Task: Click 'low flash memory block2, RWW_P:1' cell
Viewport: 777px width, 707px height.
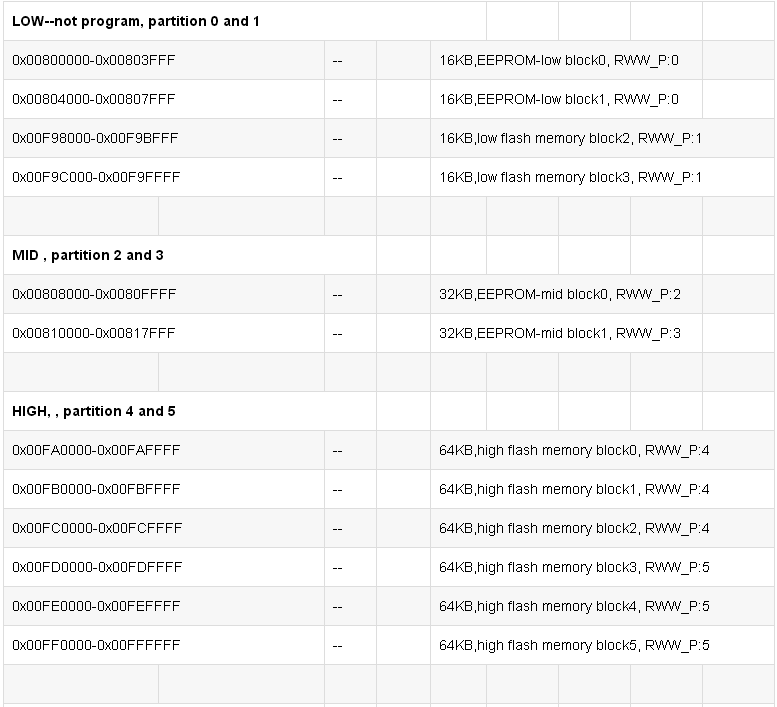Action: pyautogui.click(x=570, y=138)
